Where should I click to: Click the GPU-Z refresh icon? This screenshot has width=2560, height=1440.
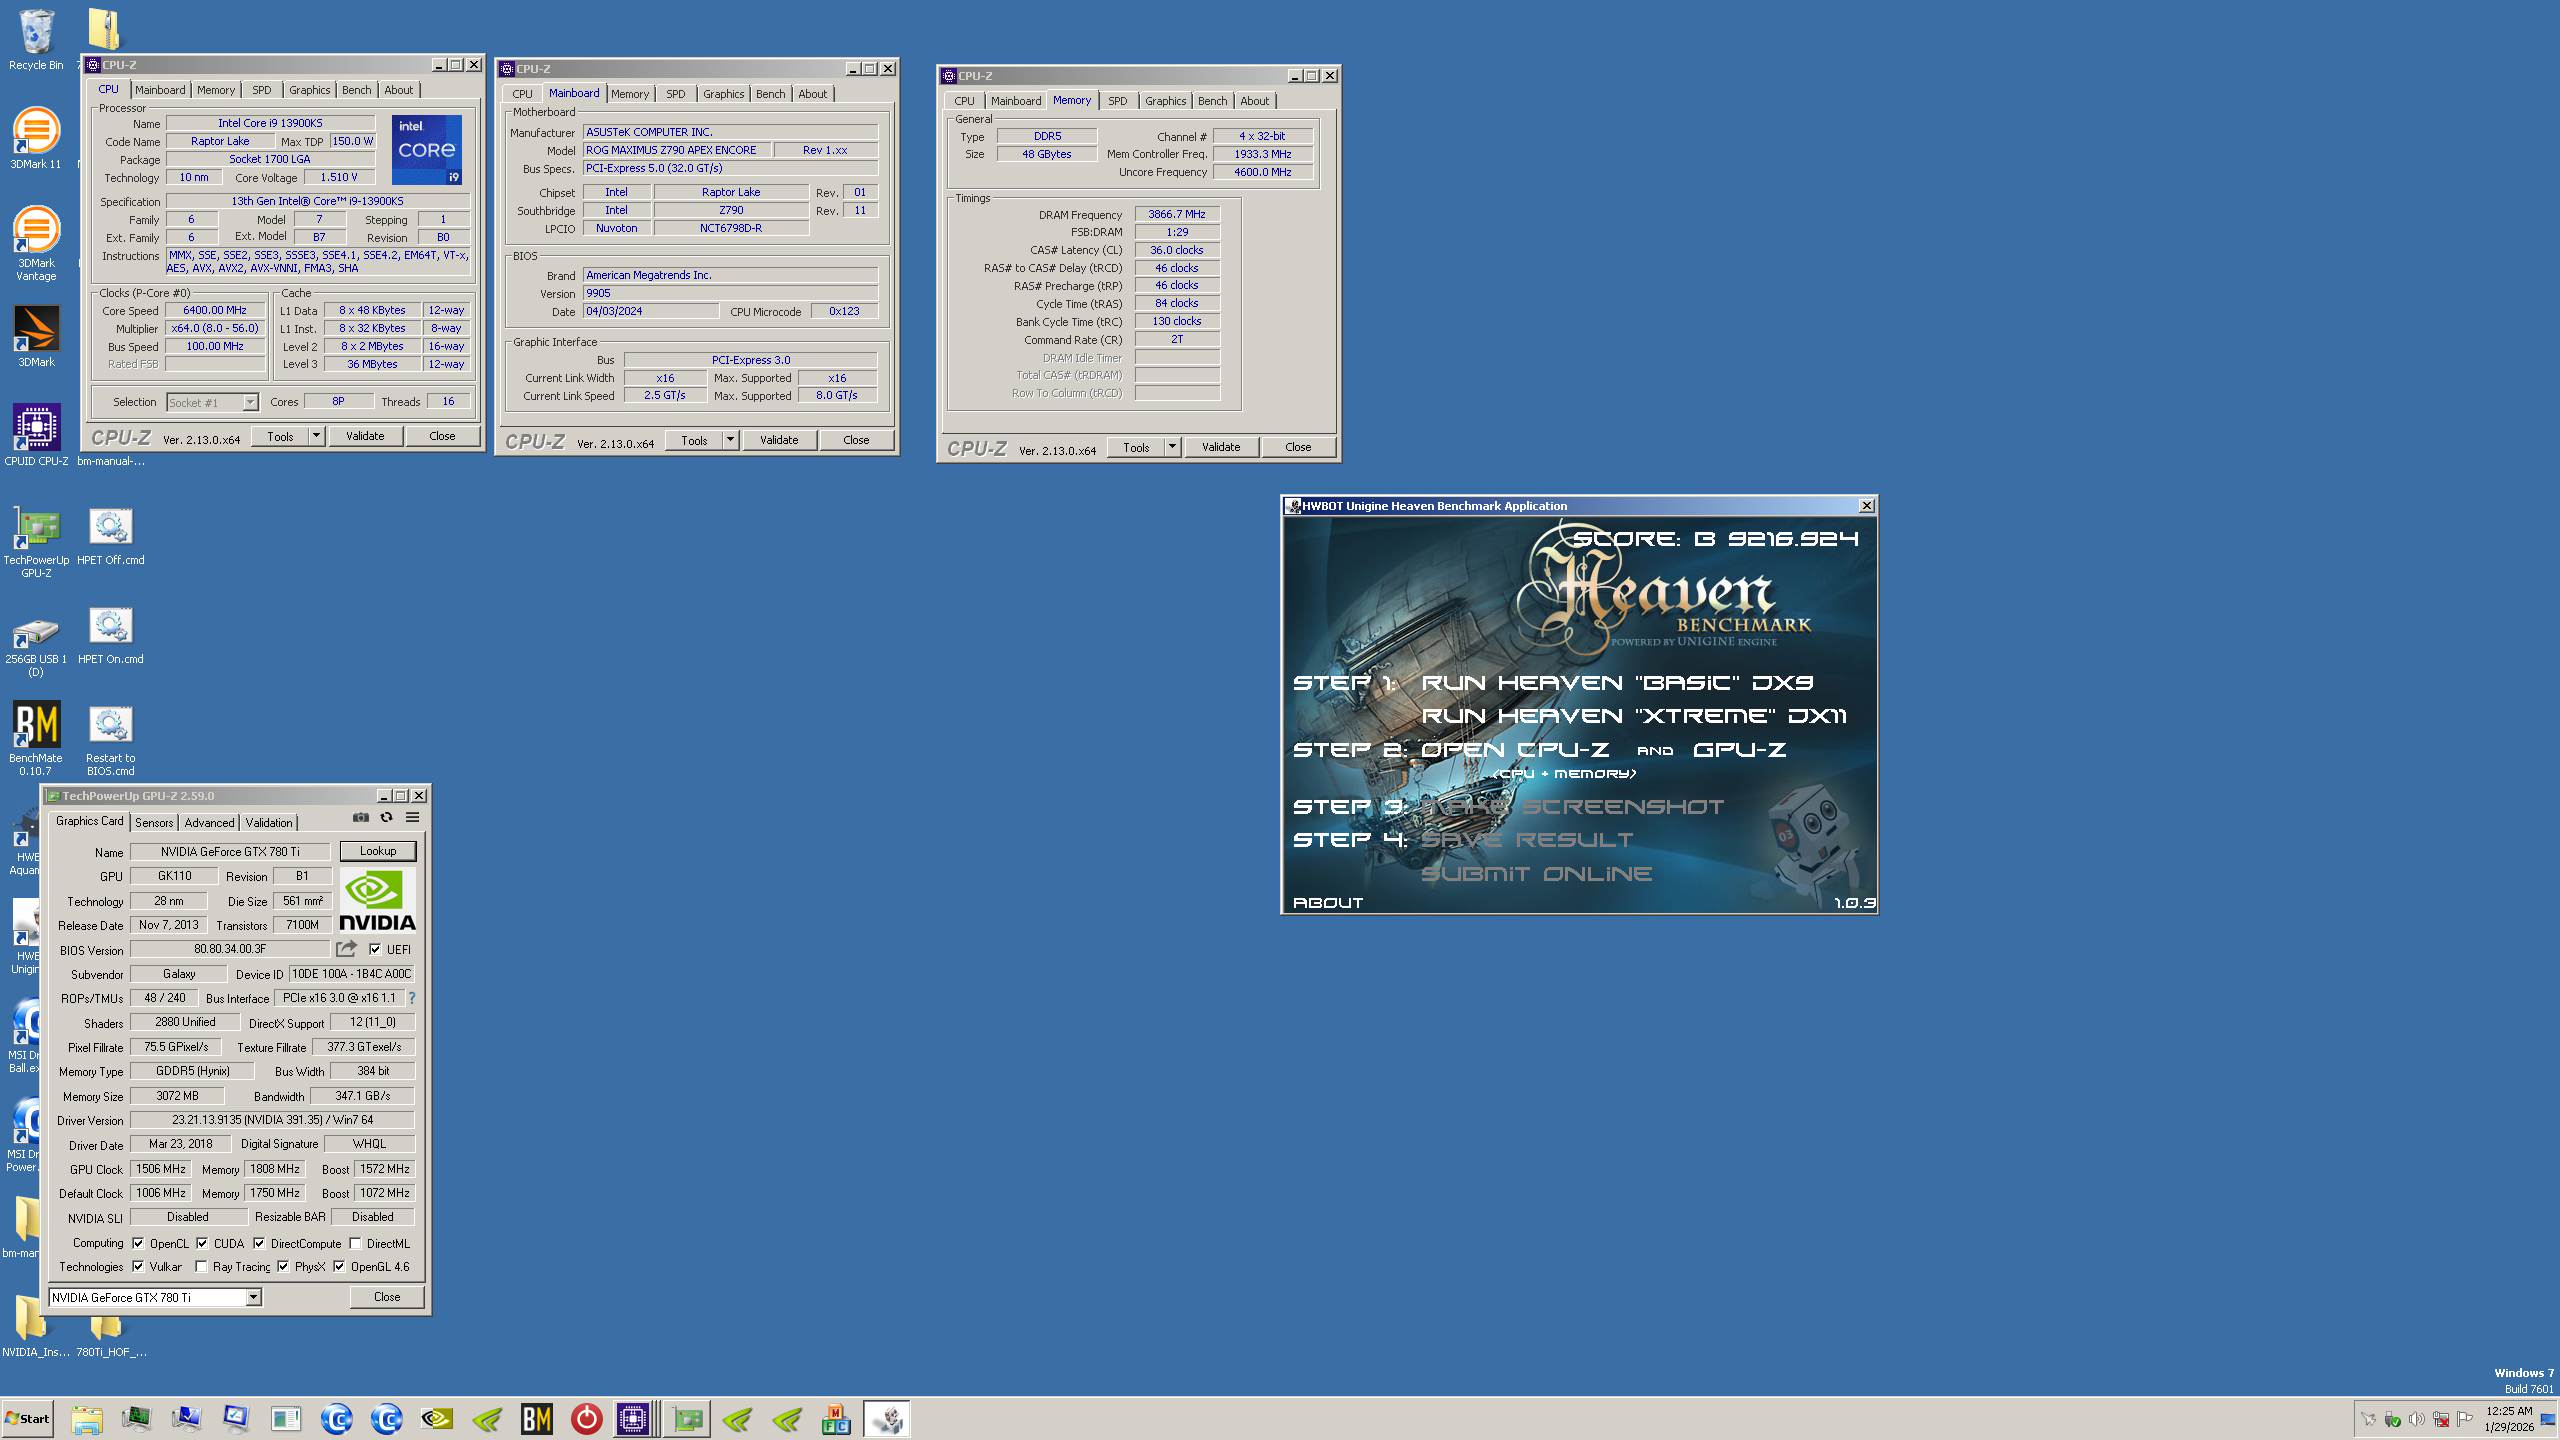386,817
